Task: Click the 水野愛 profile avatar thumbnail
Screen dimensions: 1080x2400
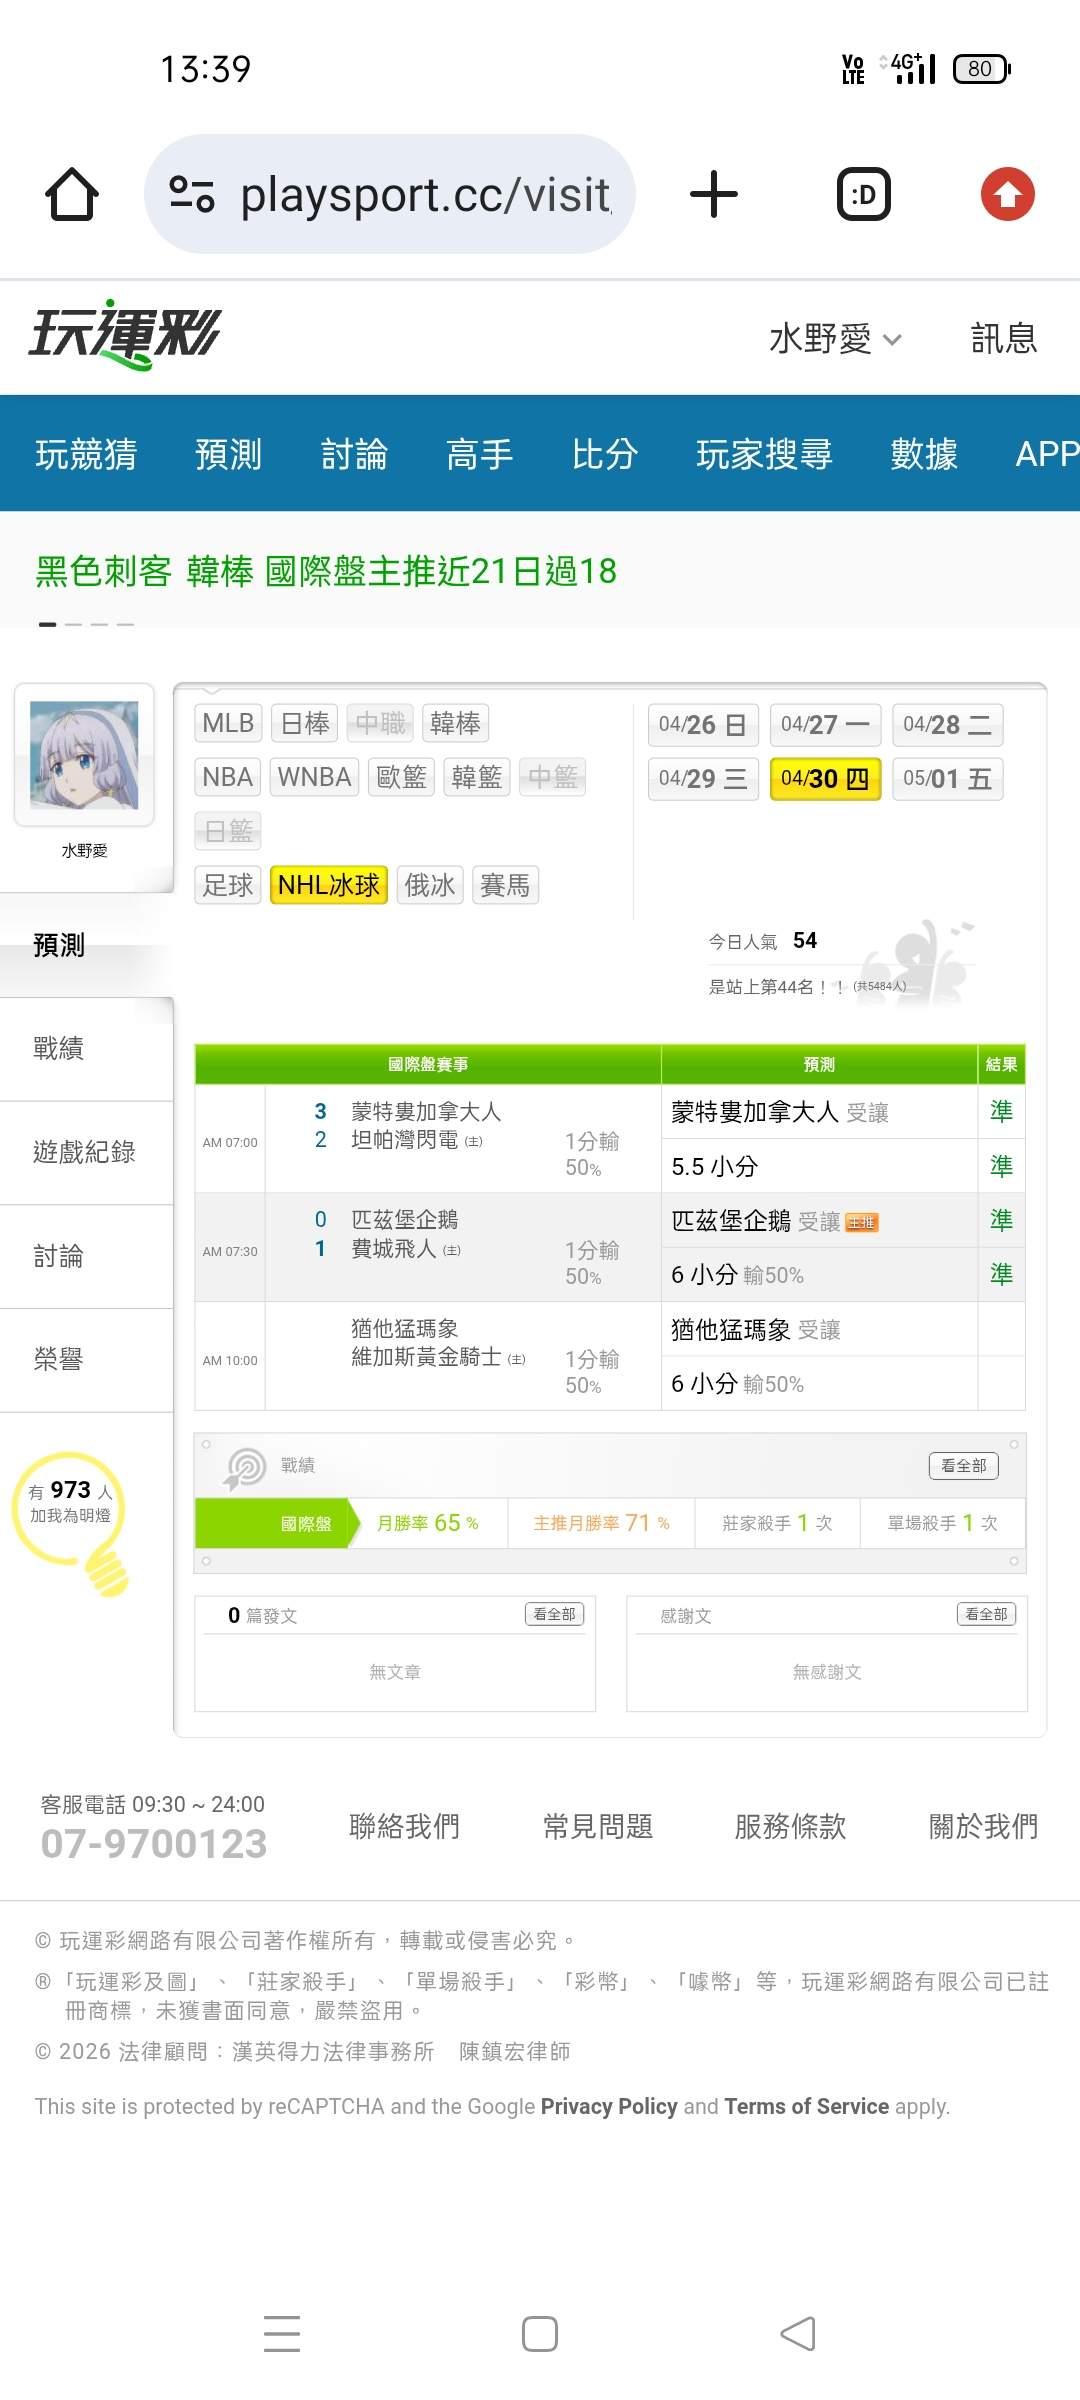Action: [x=84, y=755]
